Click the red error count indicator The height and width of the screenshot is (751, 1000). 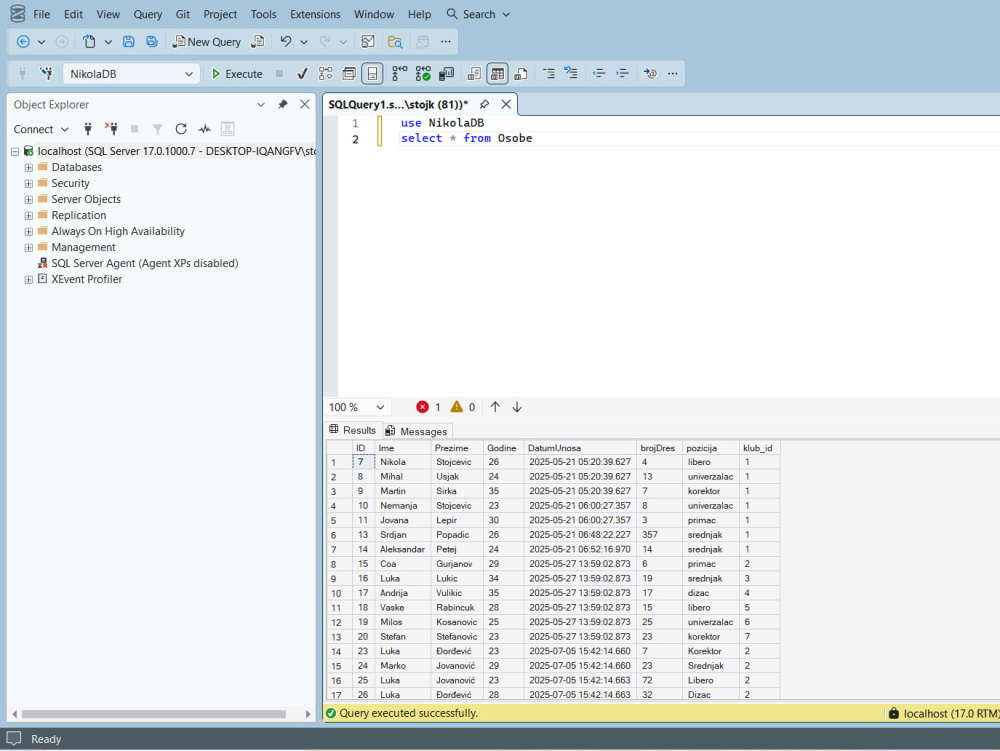pos(428,407)
